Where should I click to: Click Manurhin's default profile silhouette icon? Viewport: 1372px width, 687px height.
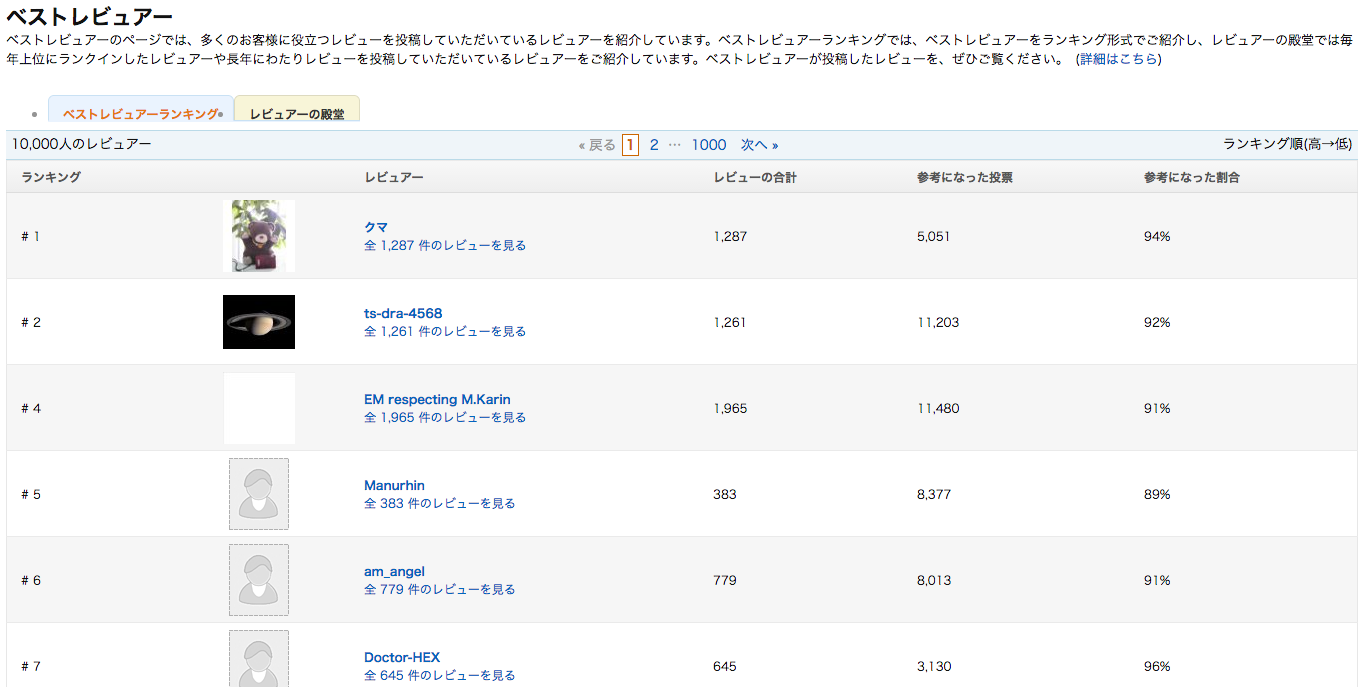pyautogui.click(x=259, y=494)
